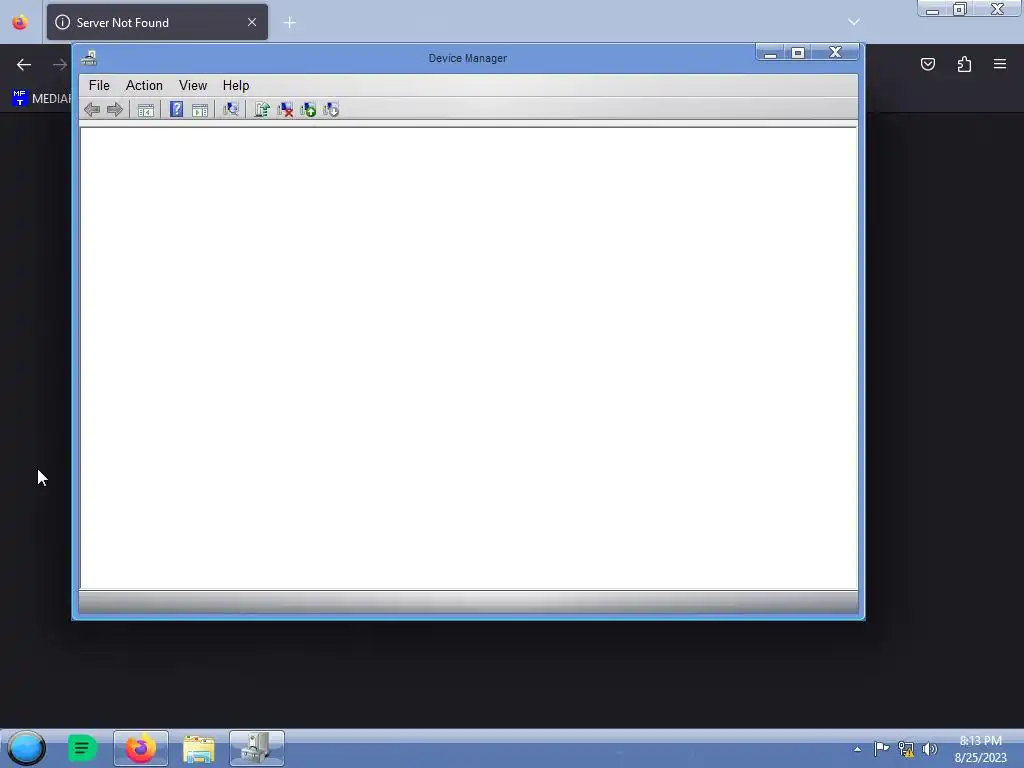Open the Firefox hamburger application menu
This screenshot has height=768, width=1024.
(1000, 64)
